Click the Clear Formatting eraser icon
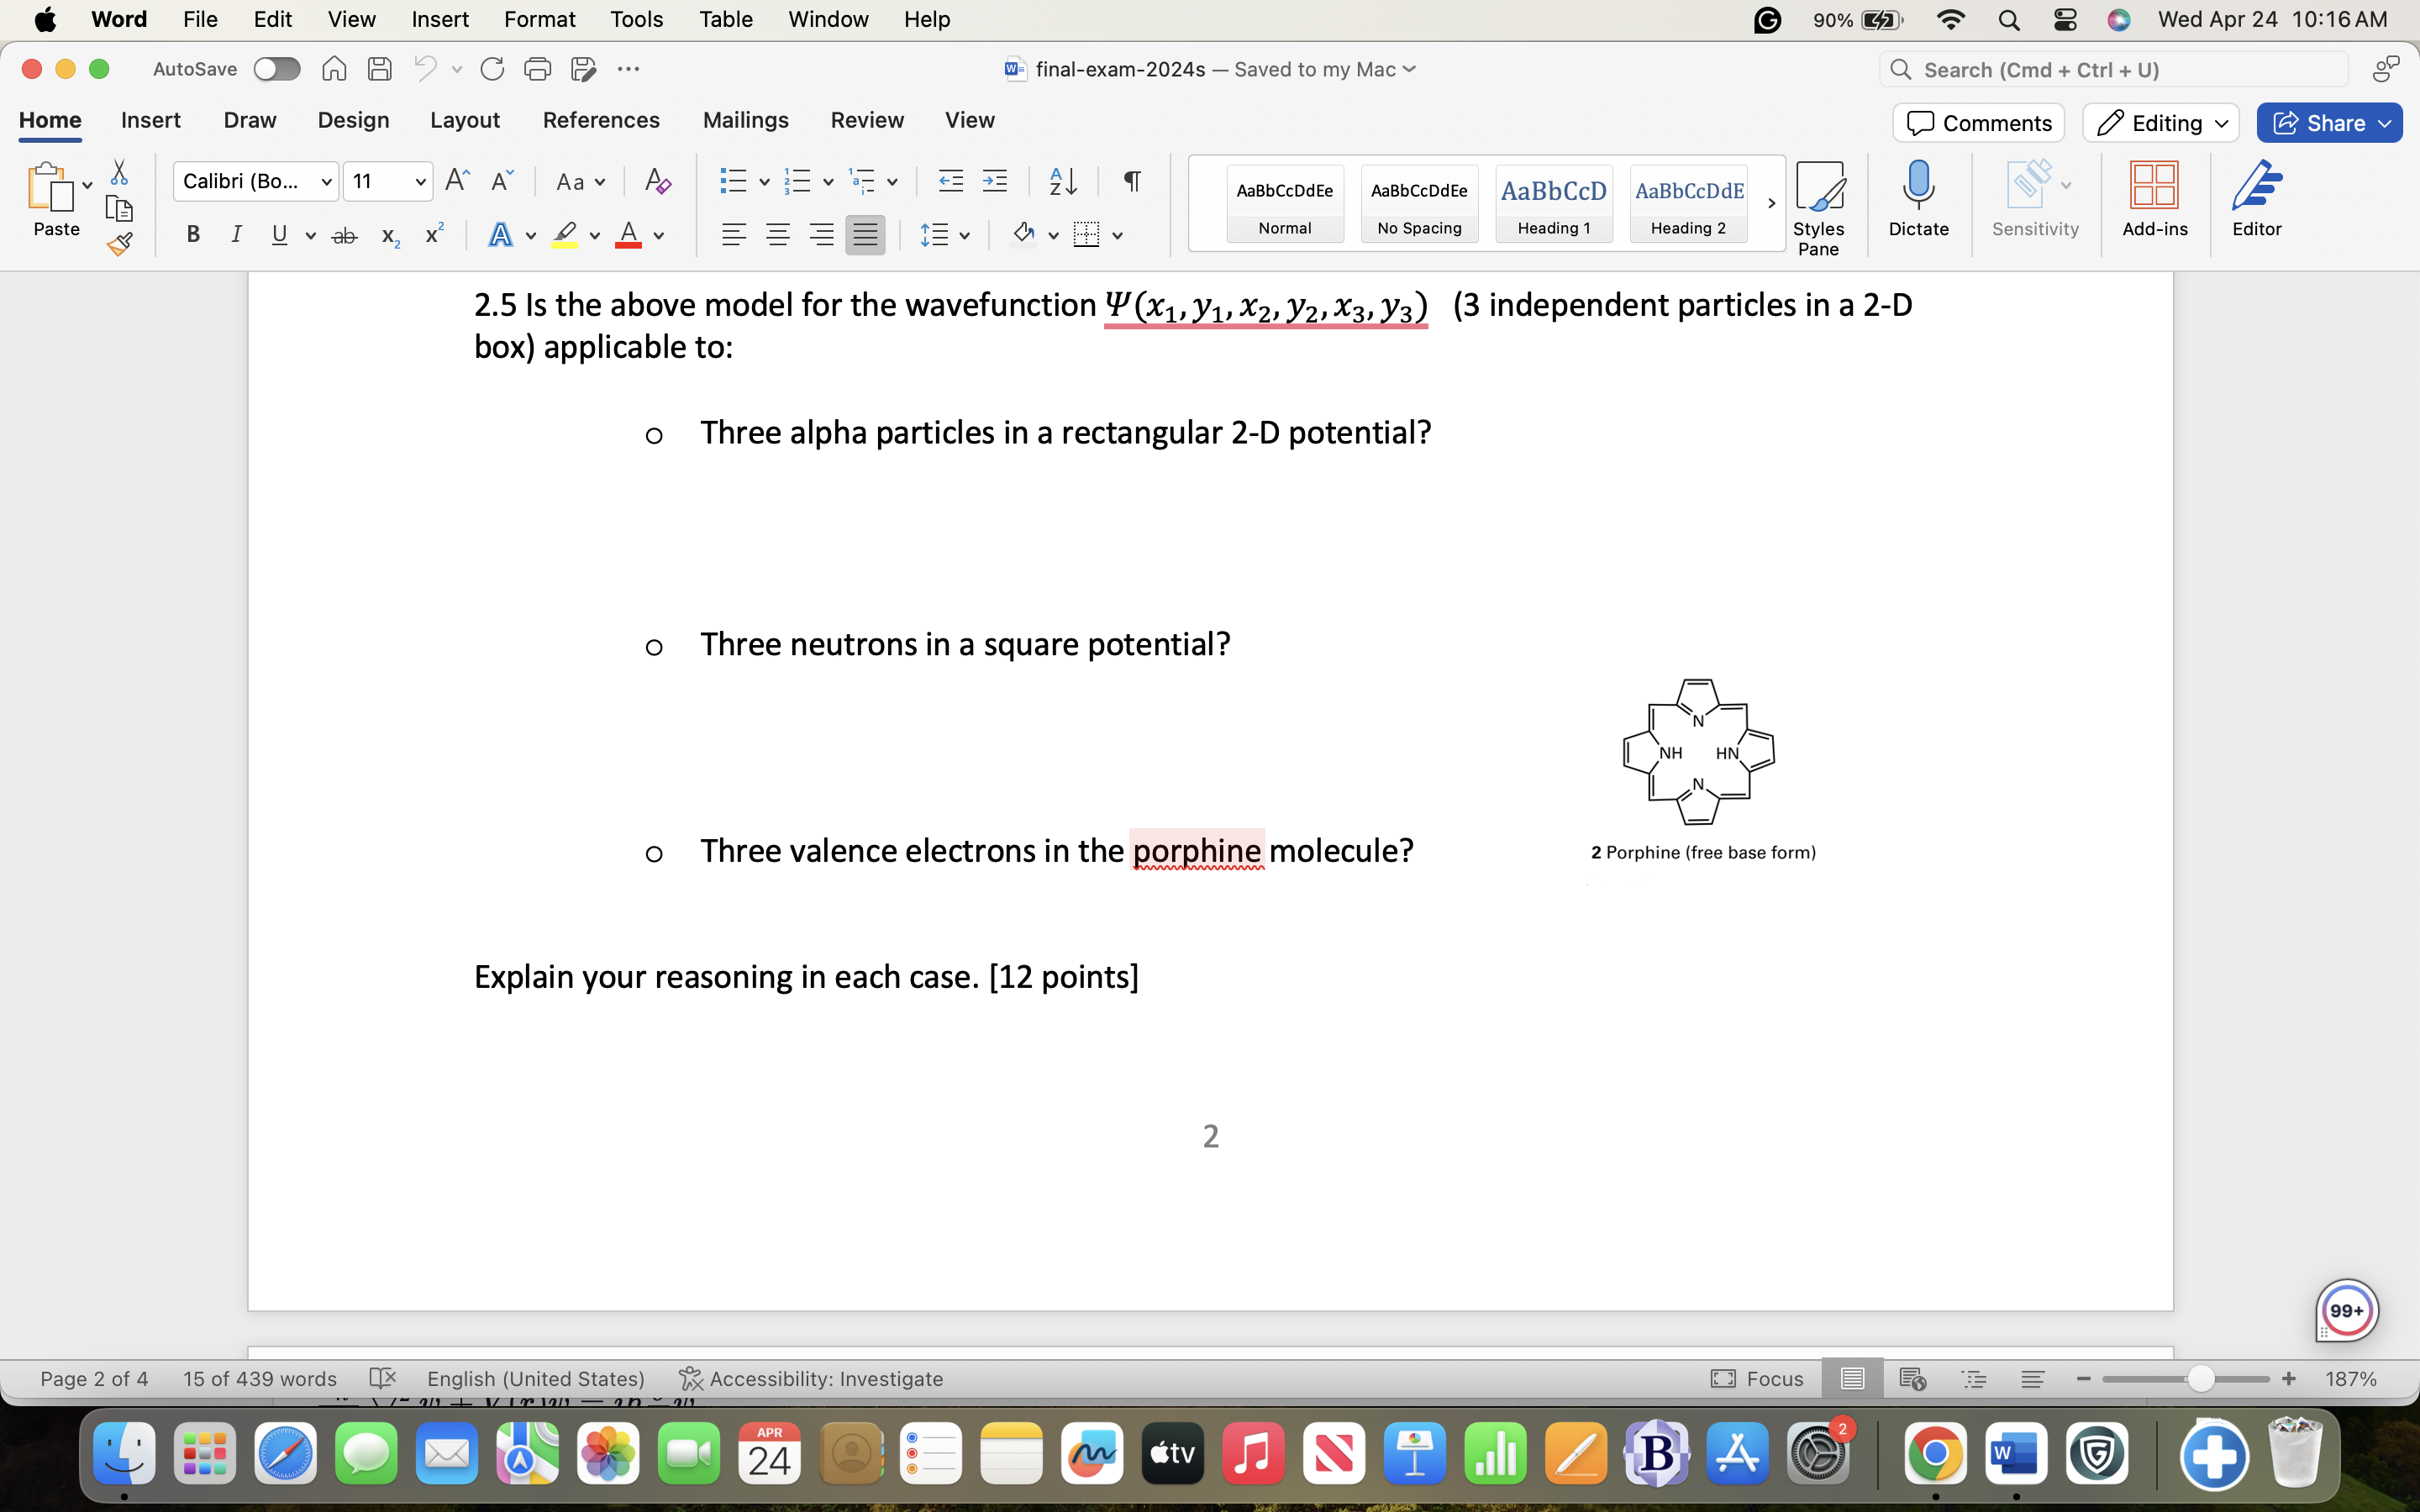 [x=657, y=181]
